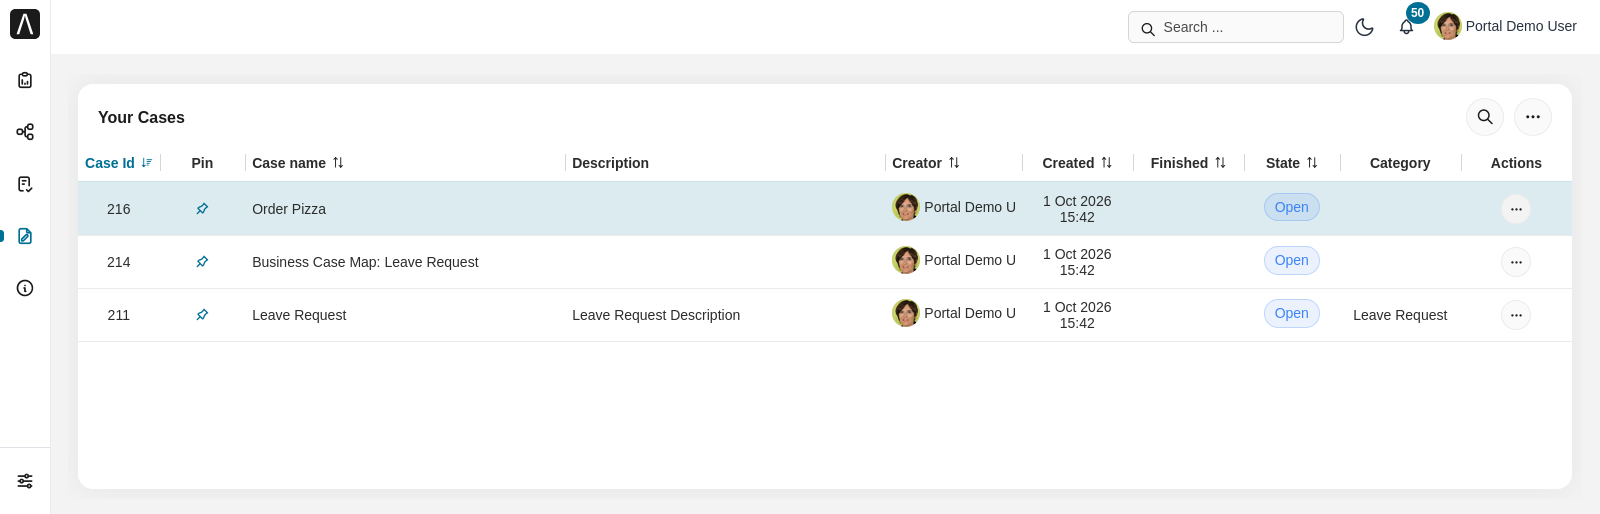
Task: Open the info sidebar icon
Action: click(x=25, y=288)
